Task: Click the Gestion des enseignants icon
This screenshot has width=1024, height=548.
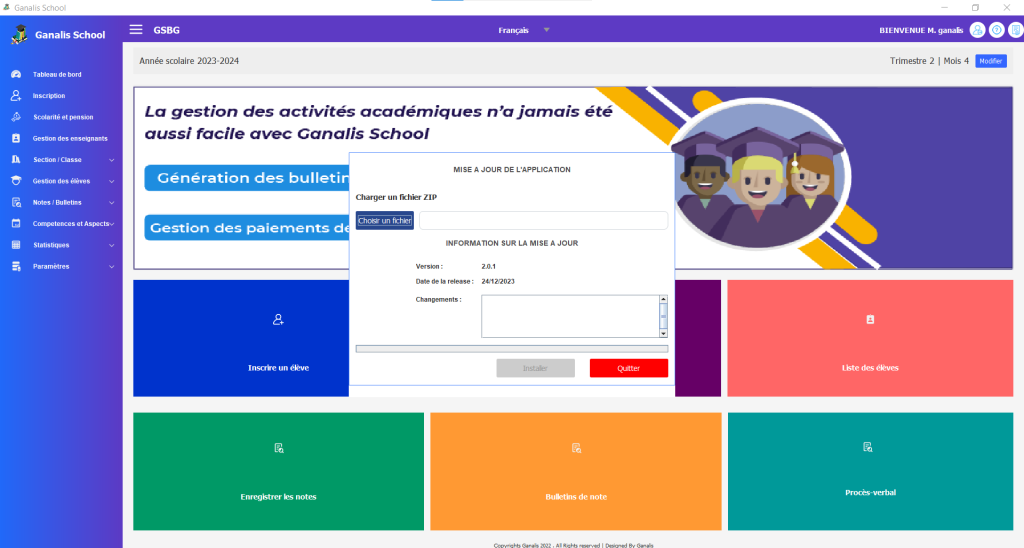Action: click(16, 138)
